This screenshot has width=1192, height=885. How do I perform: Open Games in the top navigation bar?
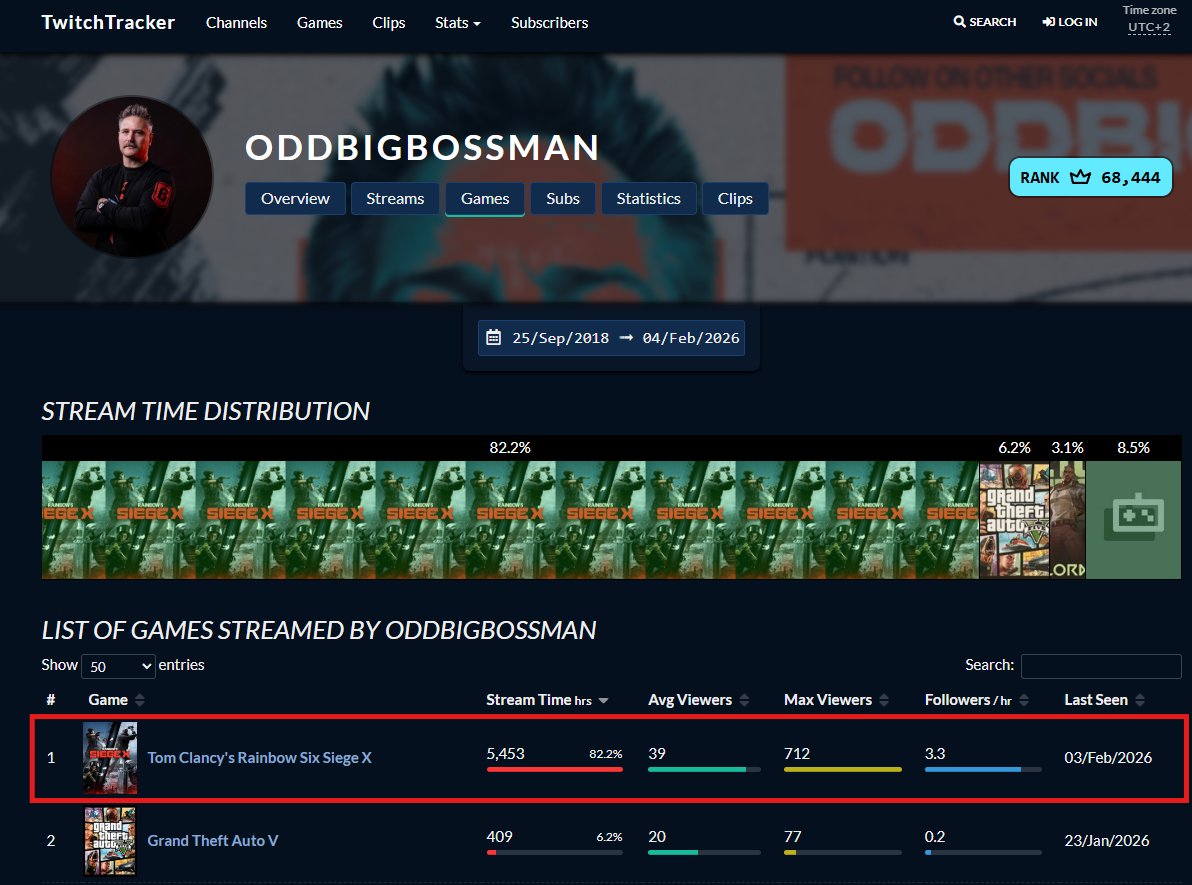319,23
